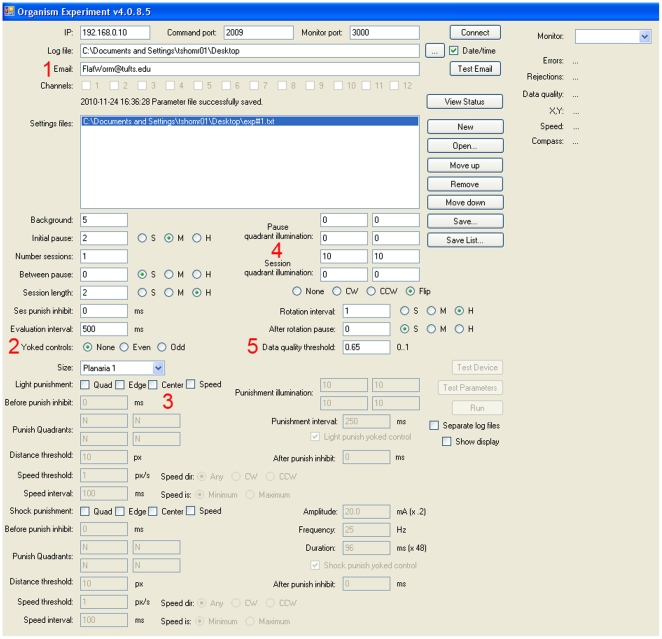This screenshot has height=639, width=662.
Task: Click the Organism Experiment title bar icon
Action: (10, 9)
